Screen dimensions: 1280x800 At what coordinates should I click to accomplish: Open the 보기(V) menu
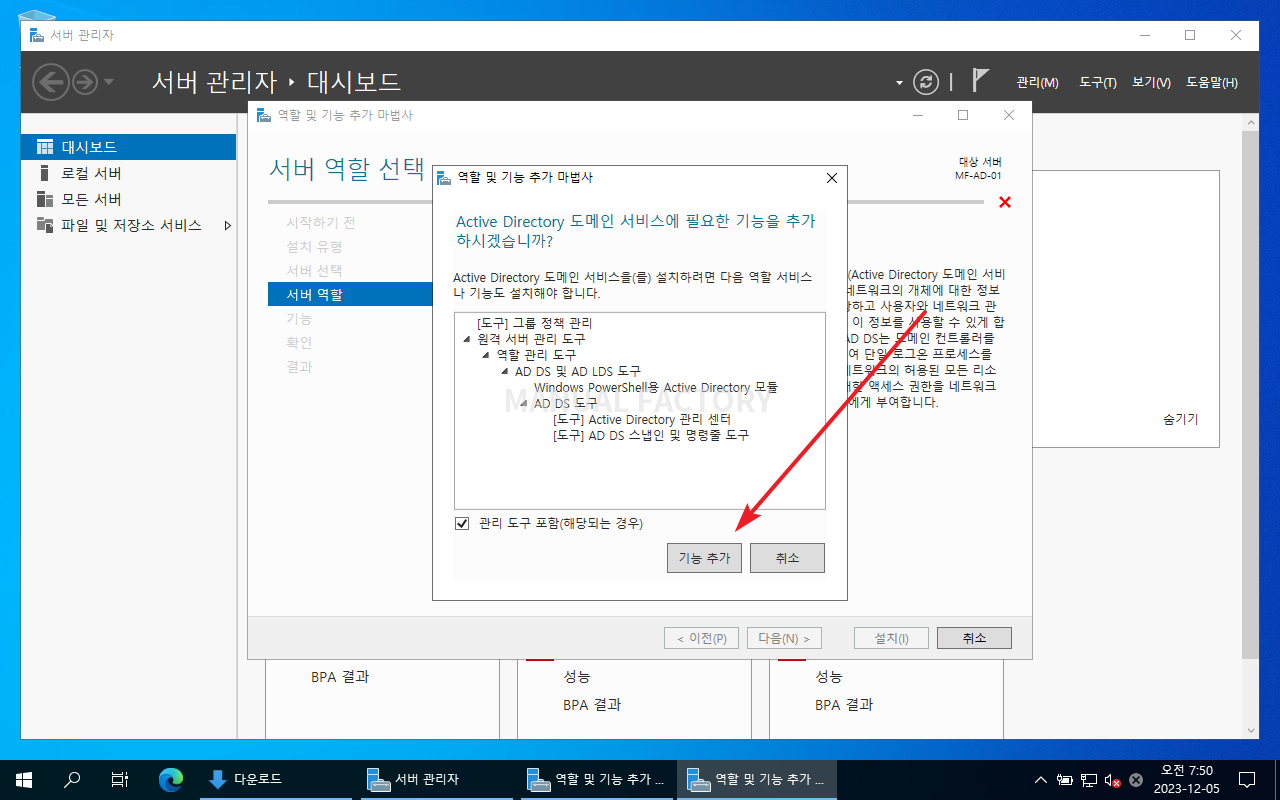click(1151, 82)
